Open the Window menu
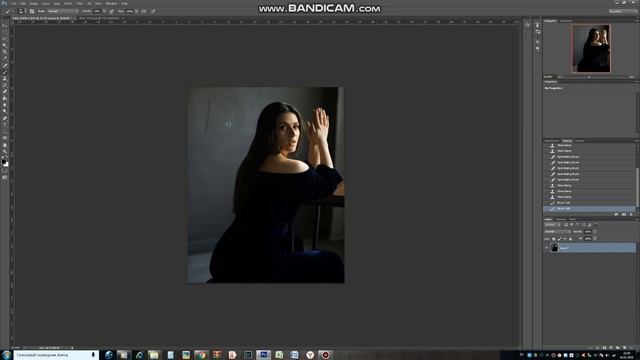This screenshot has width=640, height=360. coord(111,3)
